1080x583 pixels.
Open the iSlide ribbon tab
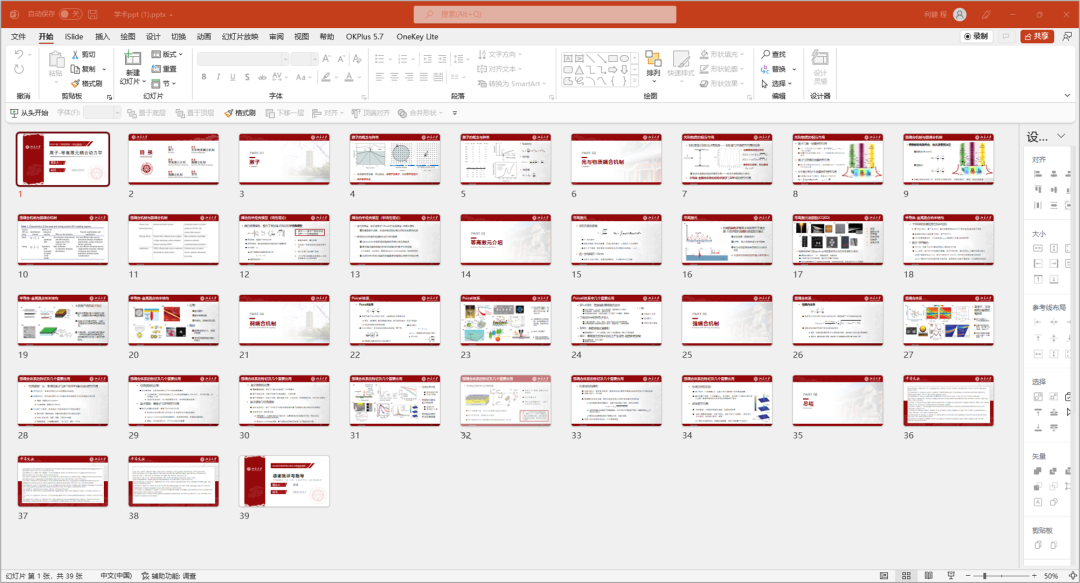click(74, 36)
